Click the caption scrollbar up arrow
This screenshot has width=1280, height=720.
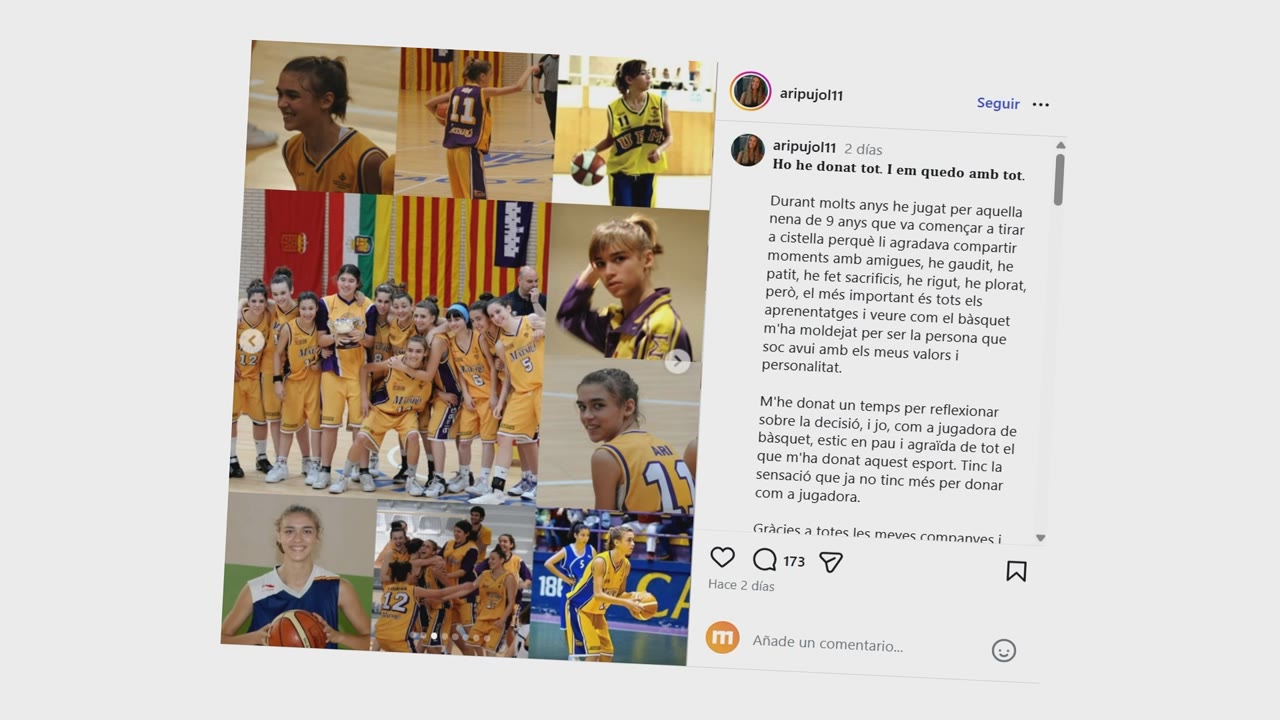click(1060, 146)
